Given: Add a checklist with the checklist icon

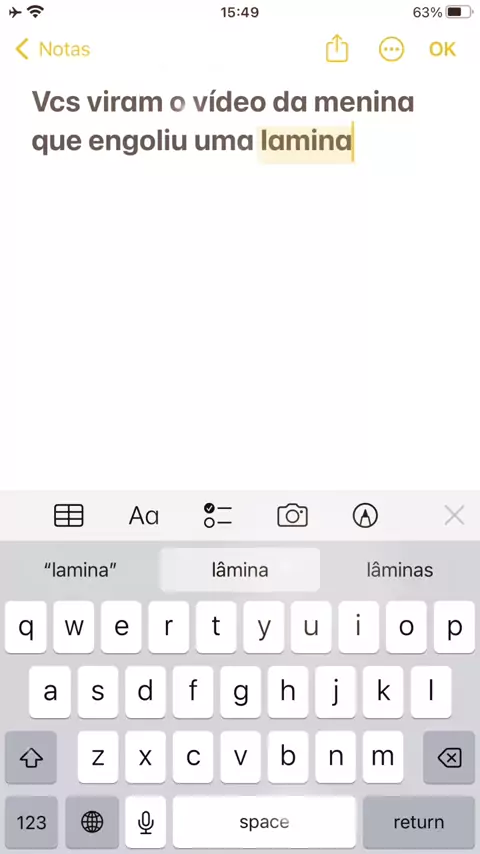Looking at the screenshot, I should [217, 515].
